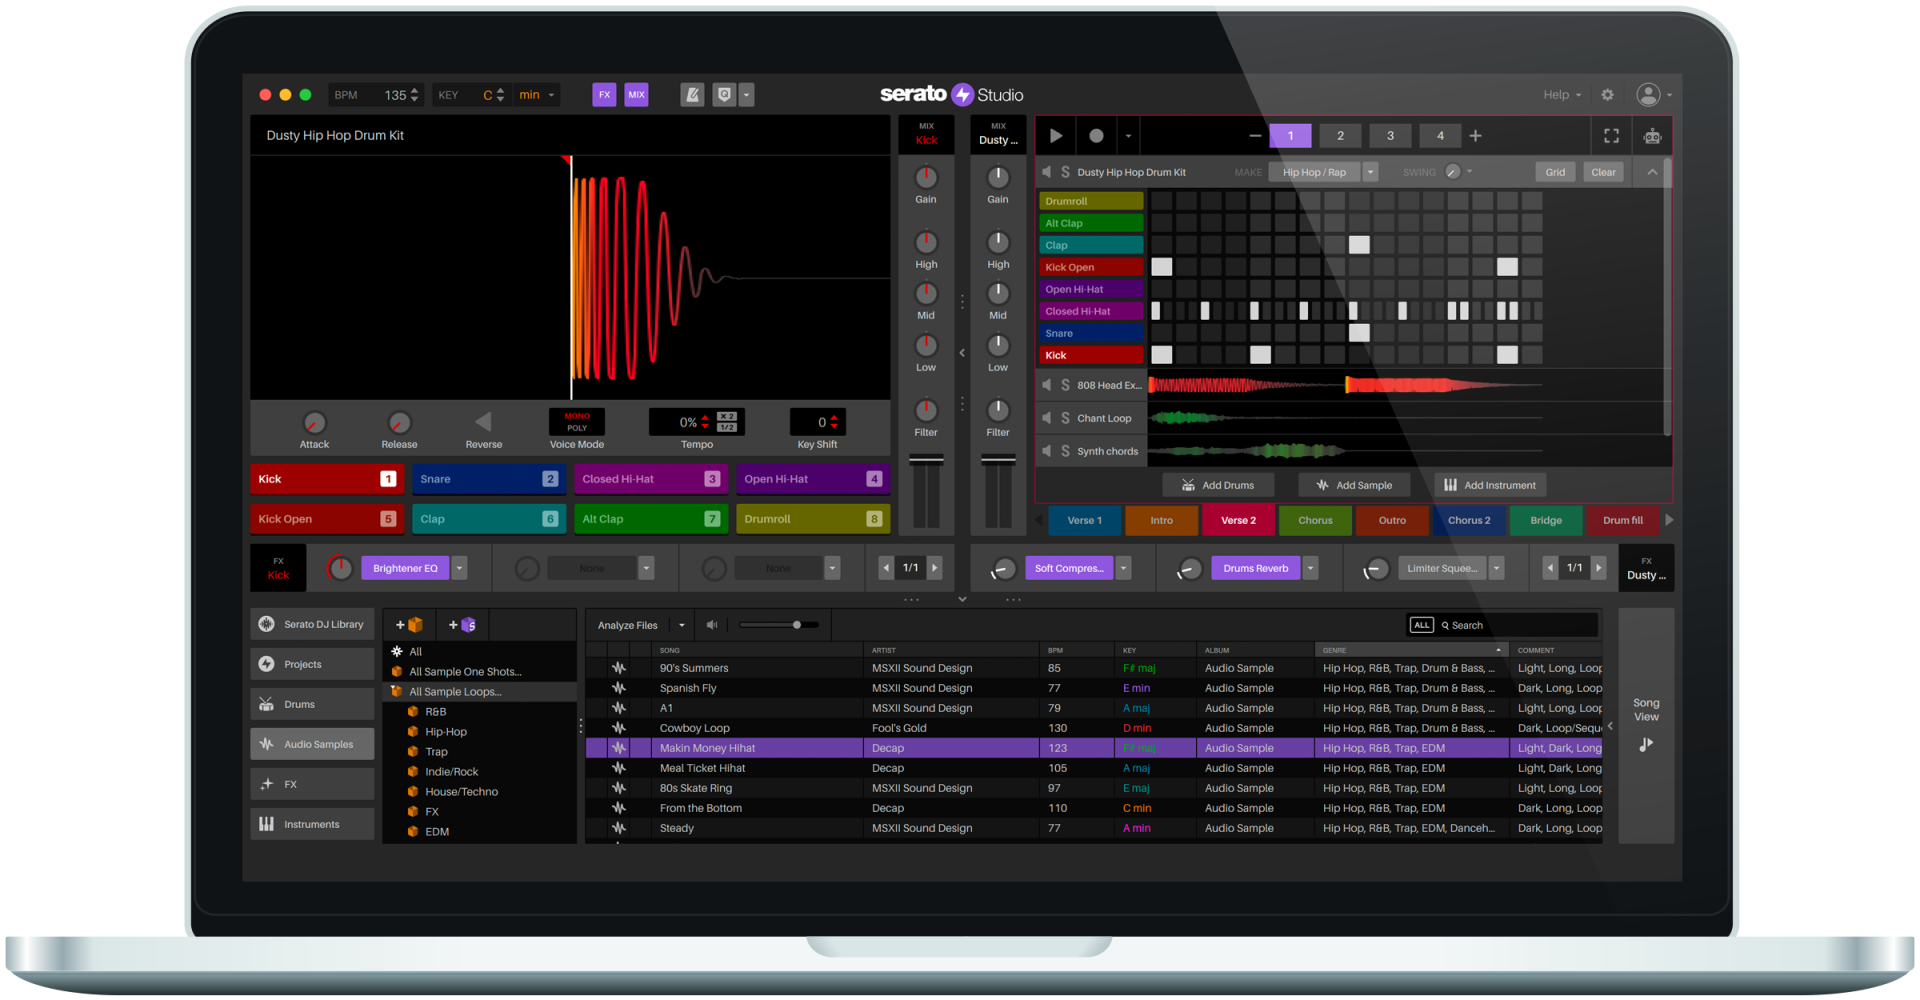
Task: Open the Analyze Files dropdown arrow
Action: pyautogui.click(x=682, y=625)
